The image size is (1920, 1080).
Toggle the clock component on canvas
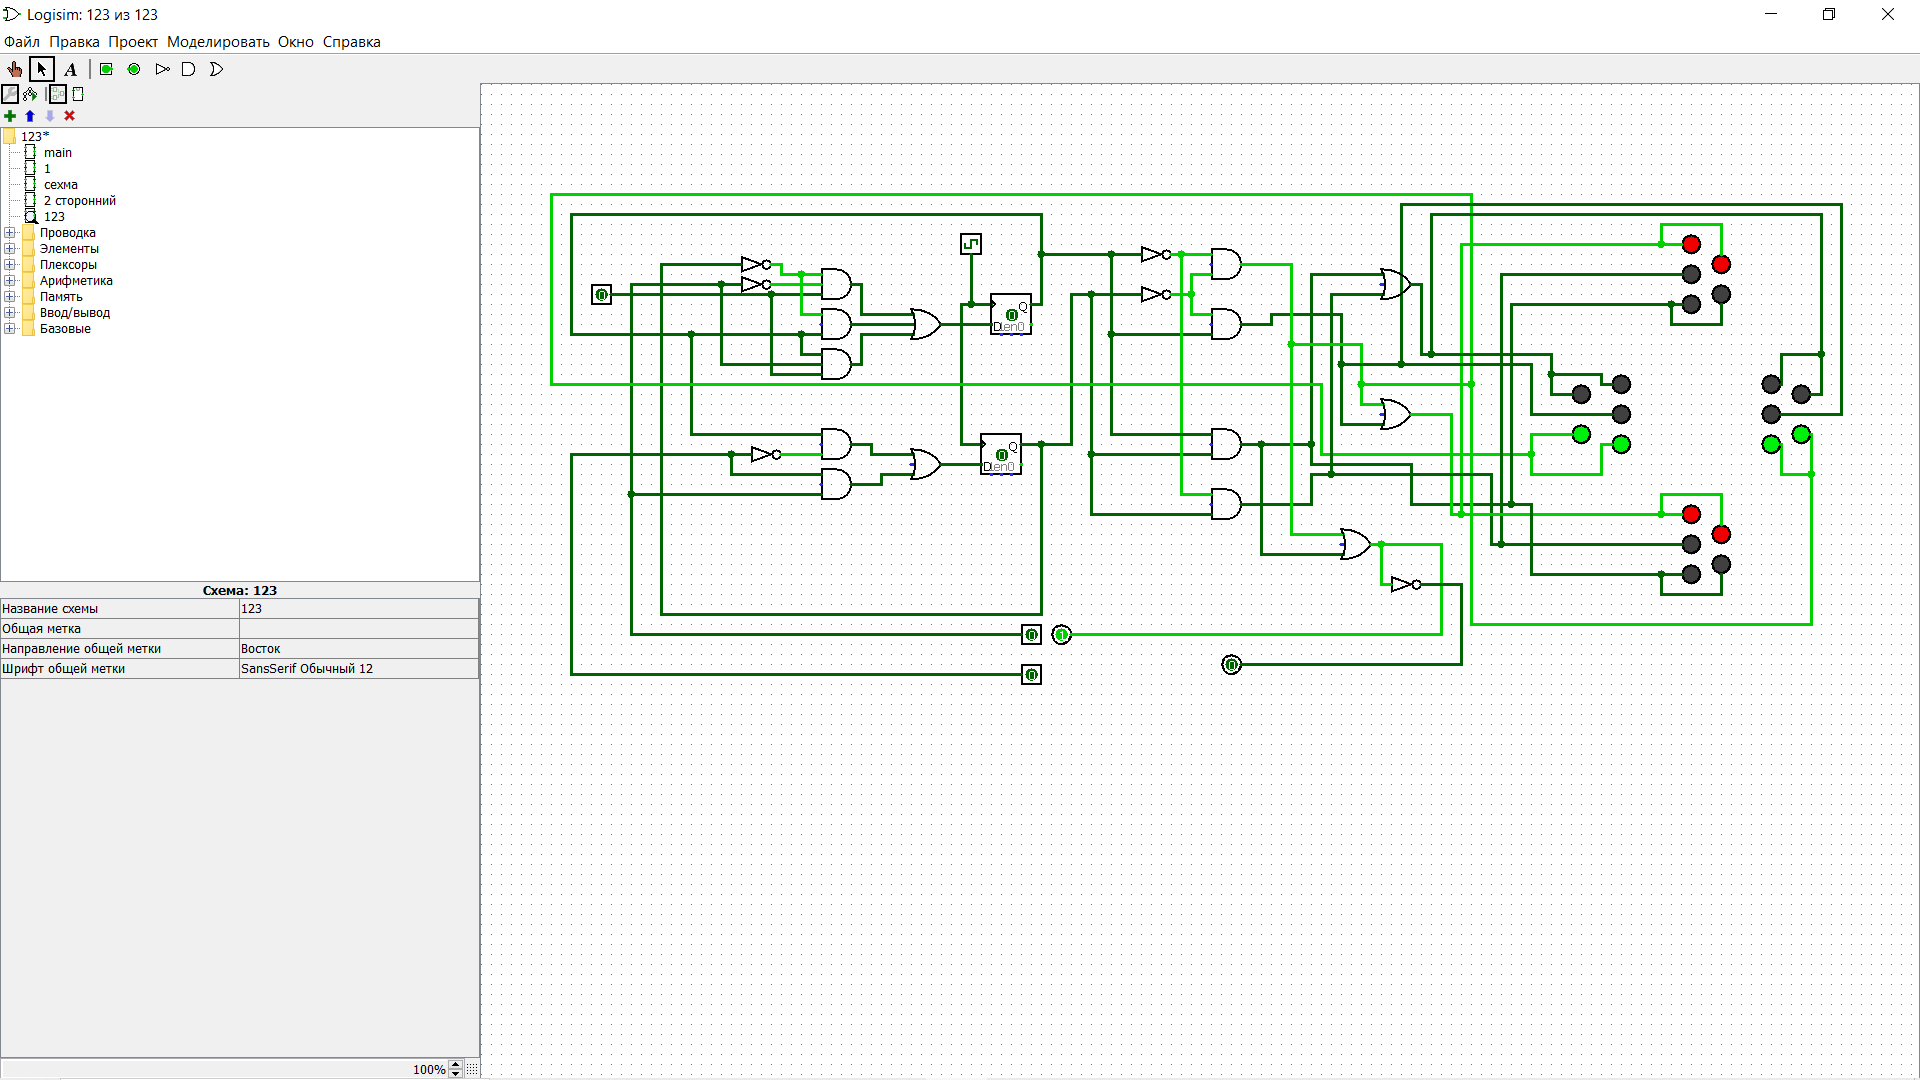[970, 244]
